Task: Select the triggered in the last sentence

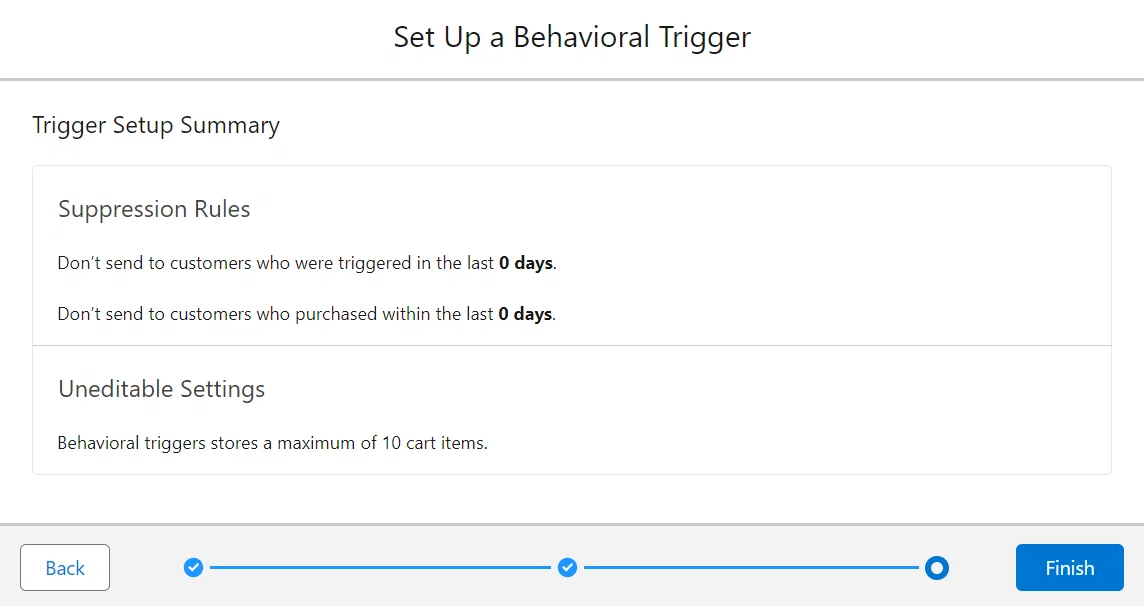Action: pos(307,263)
